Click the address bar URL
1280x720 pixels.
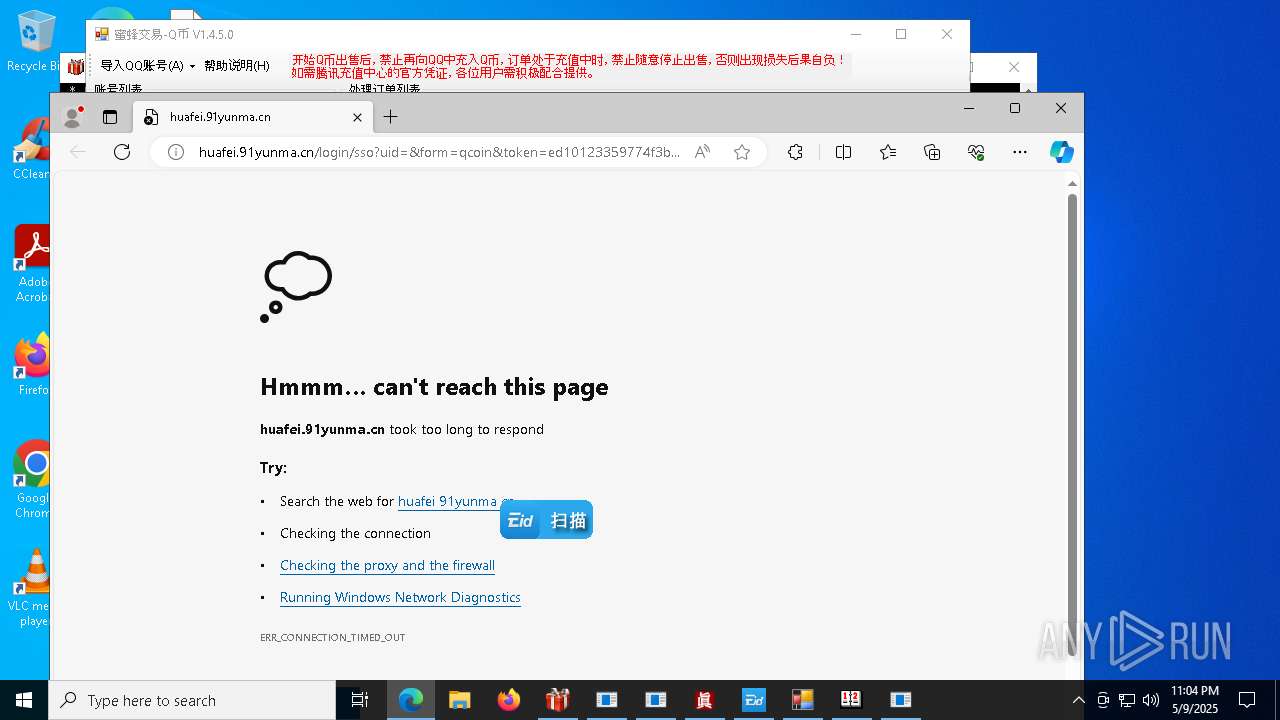(439, 152)
